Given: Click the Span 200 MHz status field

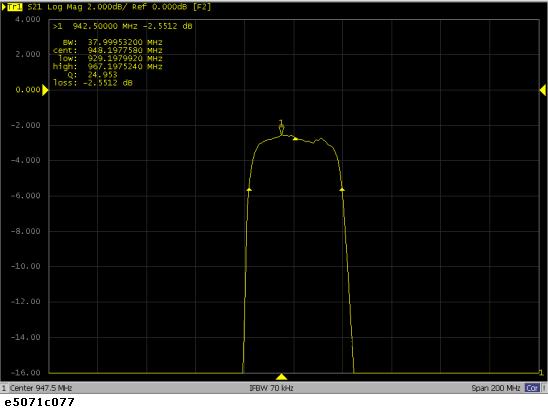Looking at the screenshot, I should coord(496,388).
